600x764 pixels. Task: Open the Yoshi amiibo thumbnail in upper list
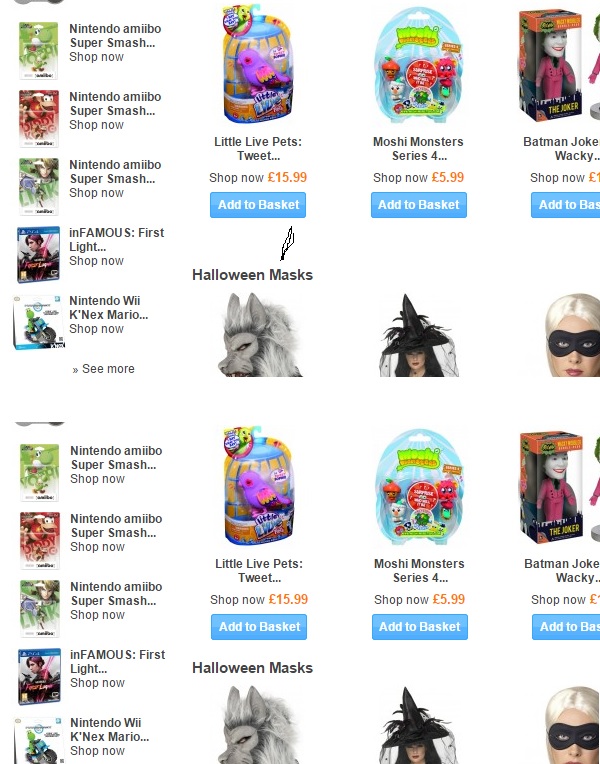tap(39, 50)
